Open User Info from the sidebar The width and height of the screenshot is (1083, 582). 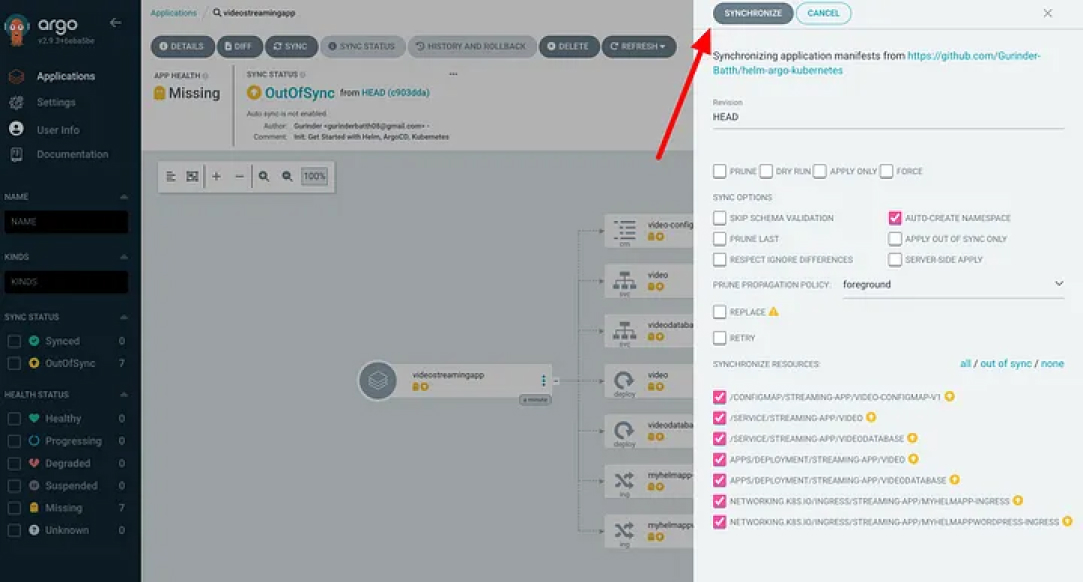[16, 127]
